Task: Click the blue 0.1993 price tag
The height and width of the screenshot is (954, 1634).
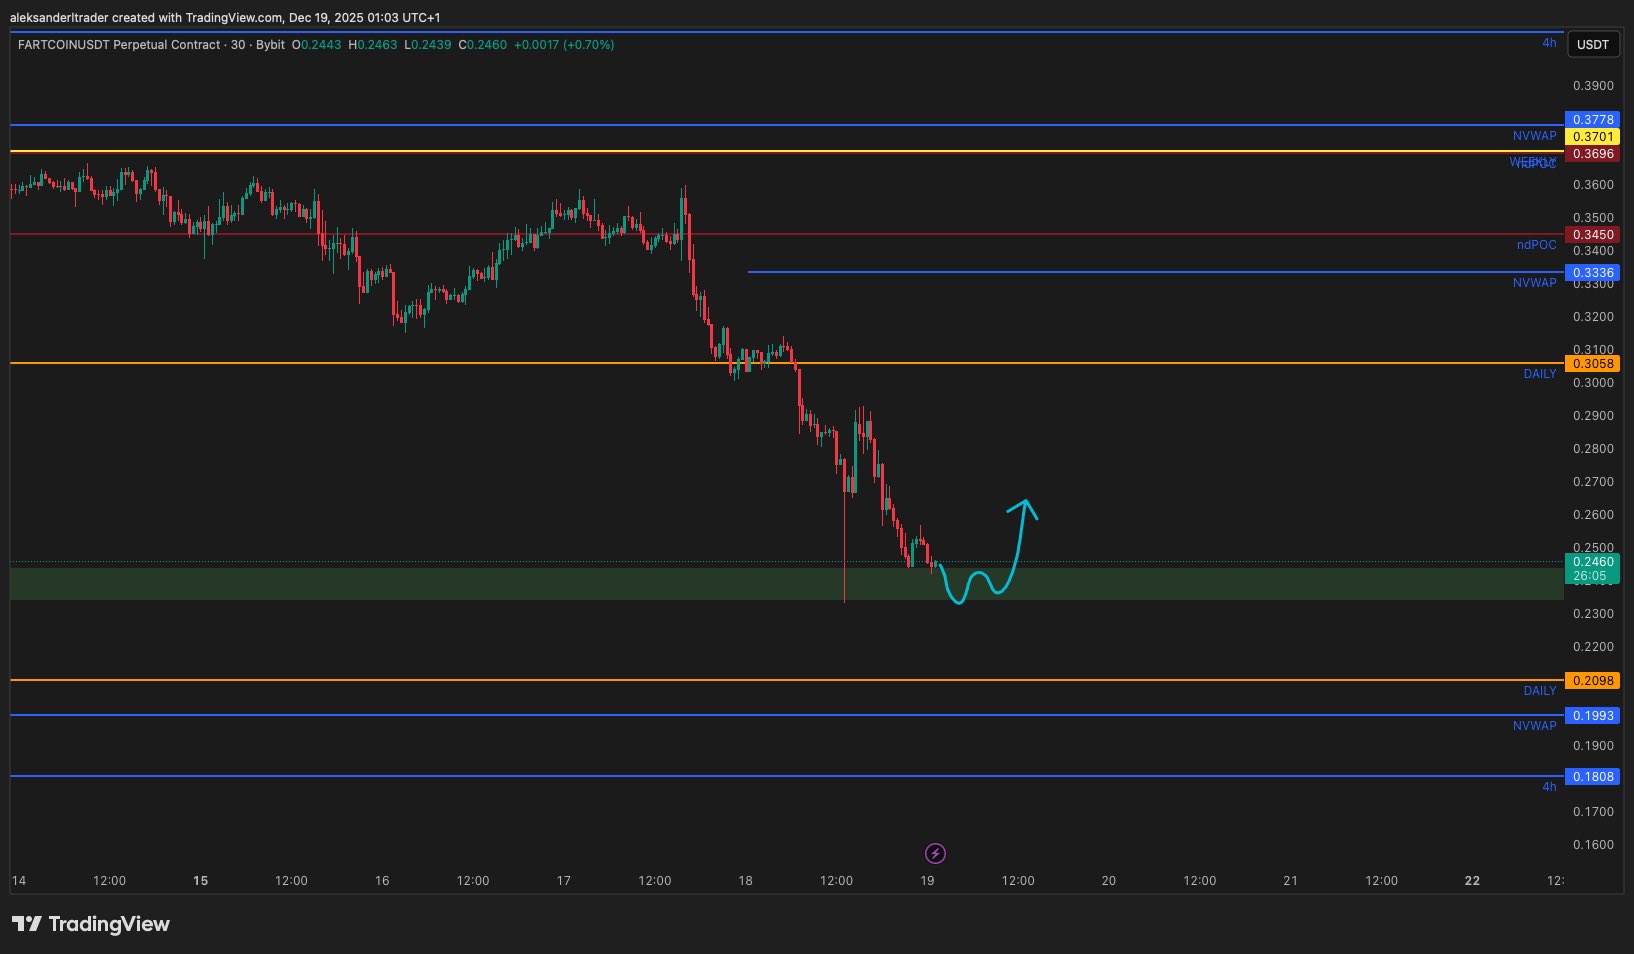Action: pos(1592,715)
